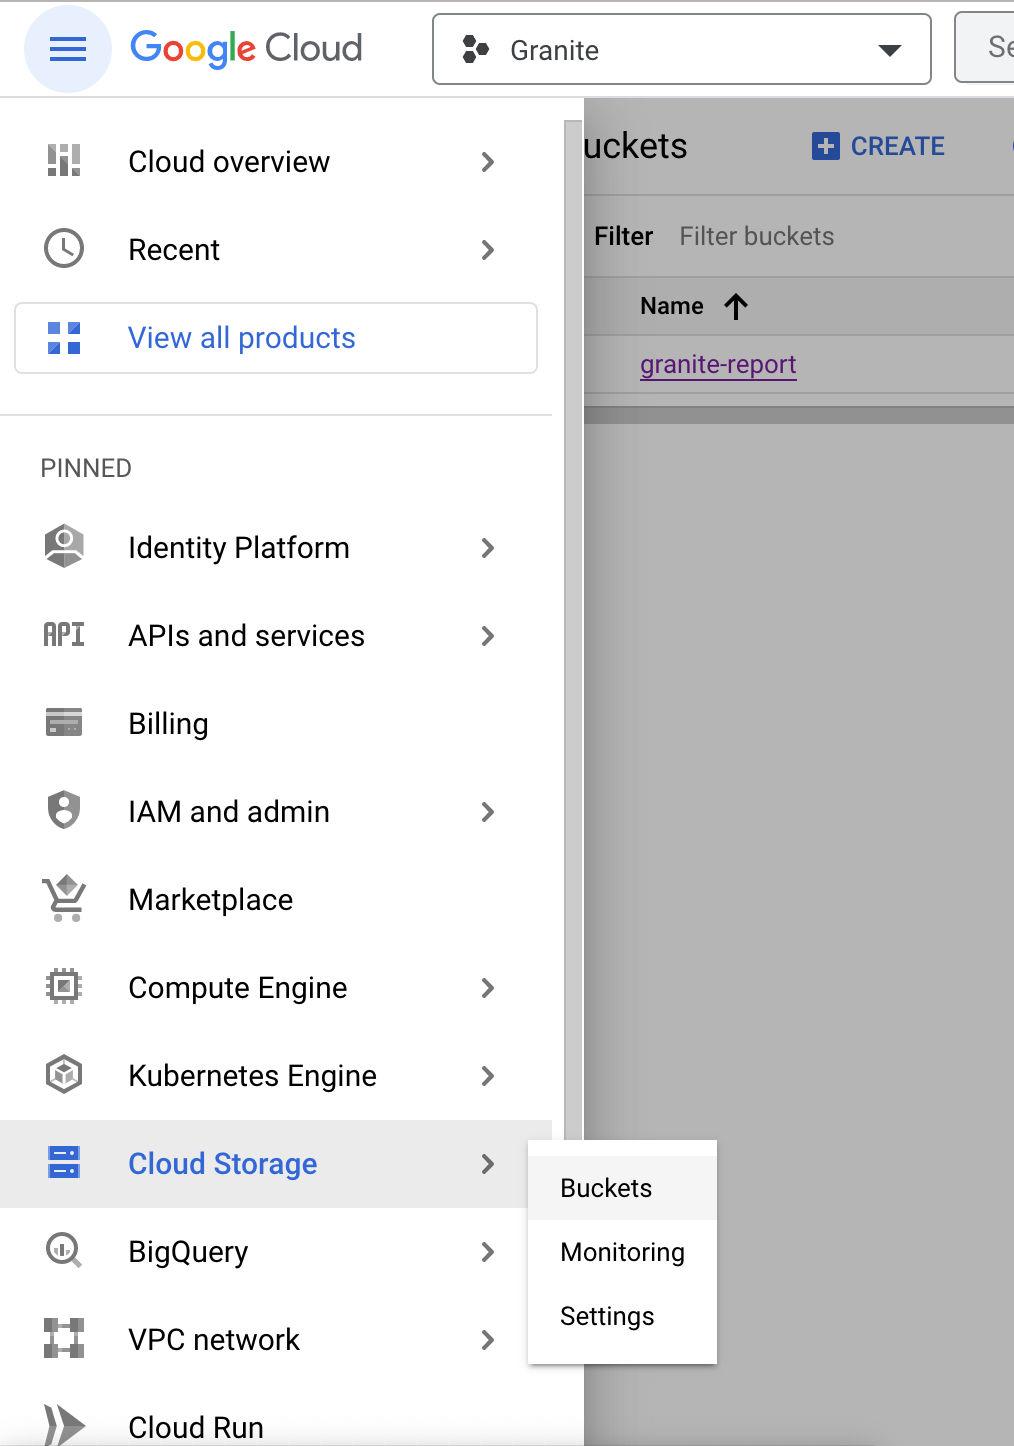Expand the Identity Platform chevron
The image size is (1014, 1446).
click(x=488, y=547)
